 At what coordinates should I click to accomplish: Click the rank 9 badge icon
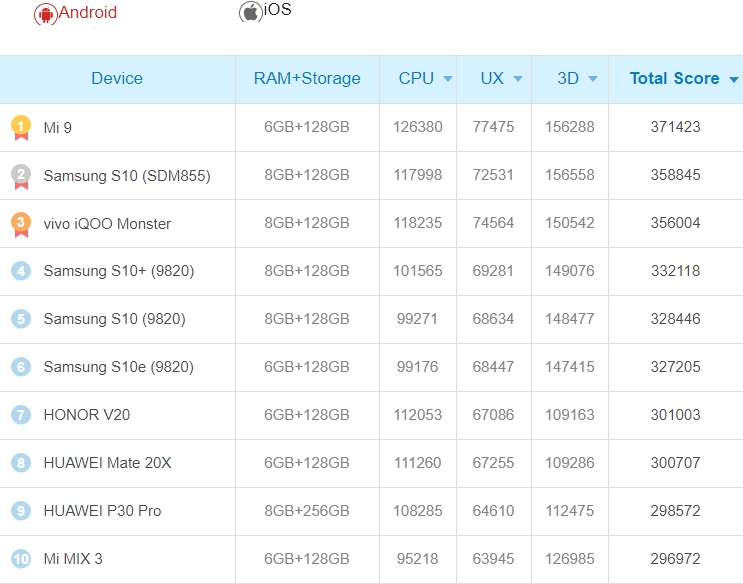pyautogui.click(x=21, y=511)
